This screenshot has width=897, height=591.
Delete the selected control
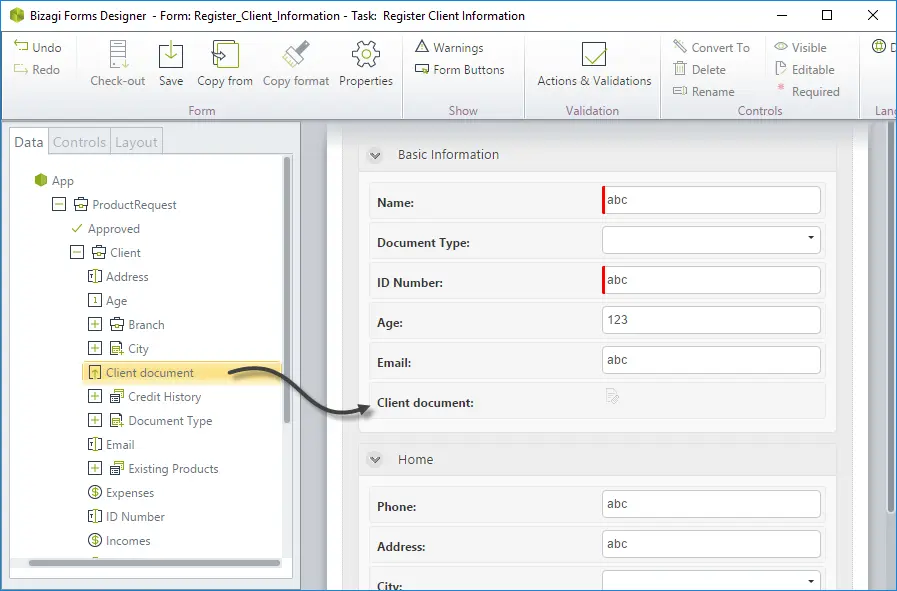700,70
